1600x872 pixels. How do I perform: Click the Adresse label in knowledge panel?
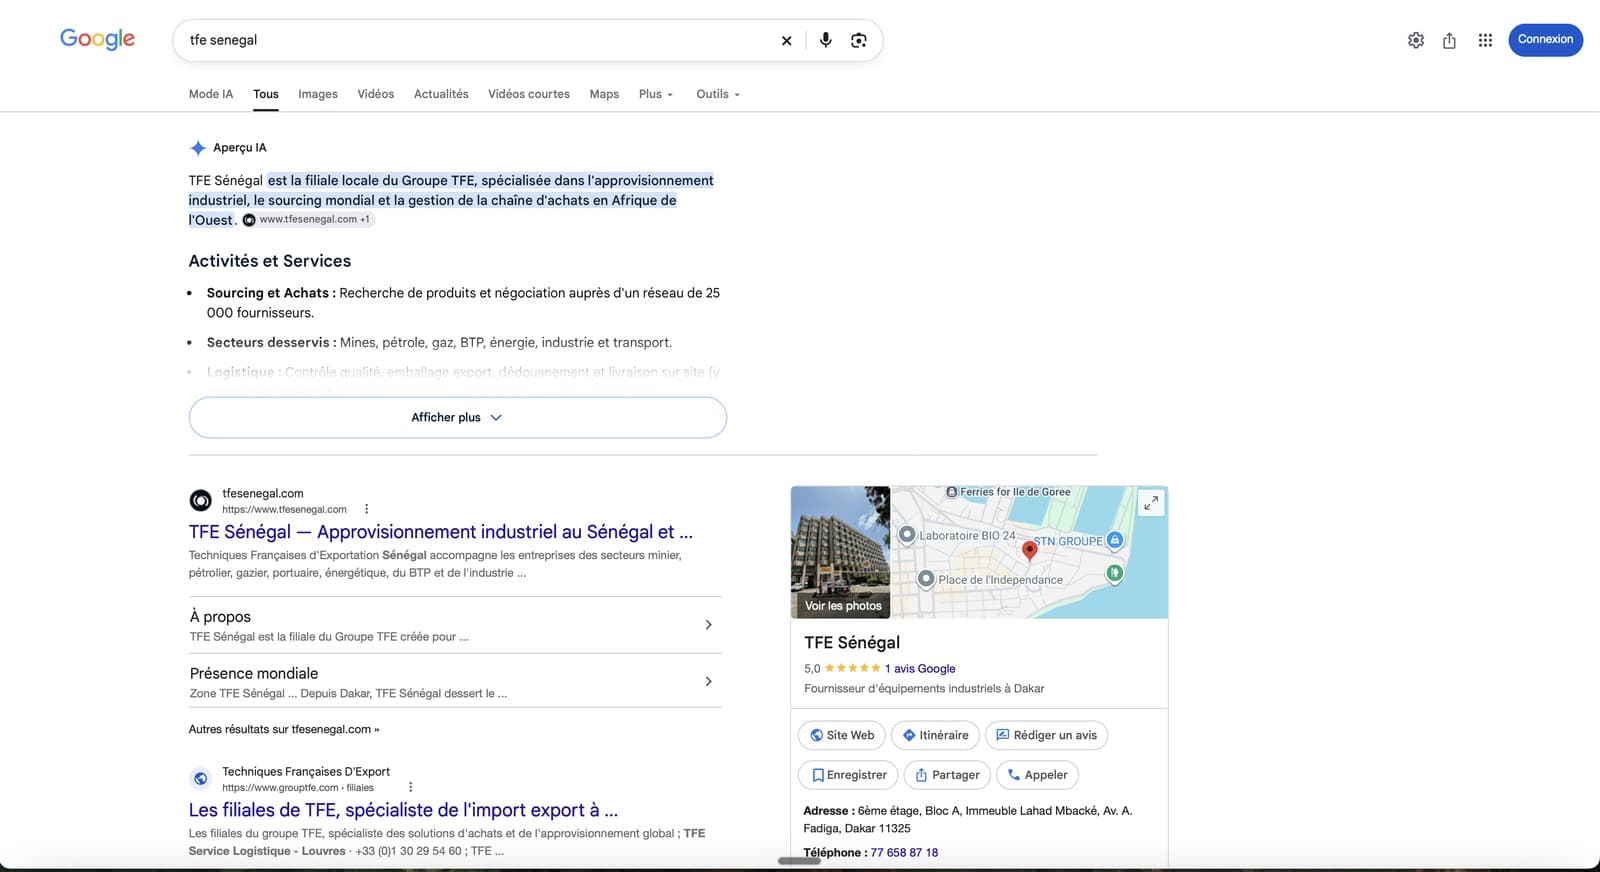pos(828,811)
